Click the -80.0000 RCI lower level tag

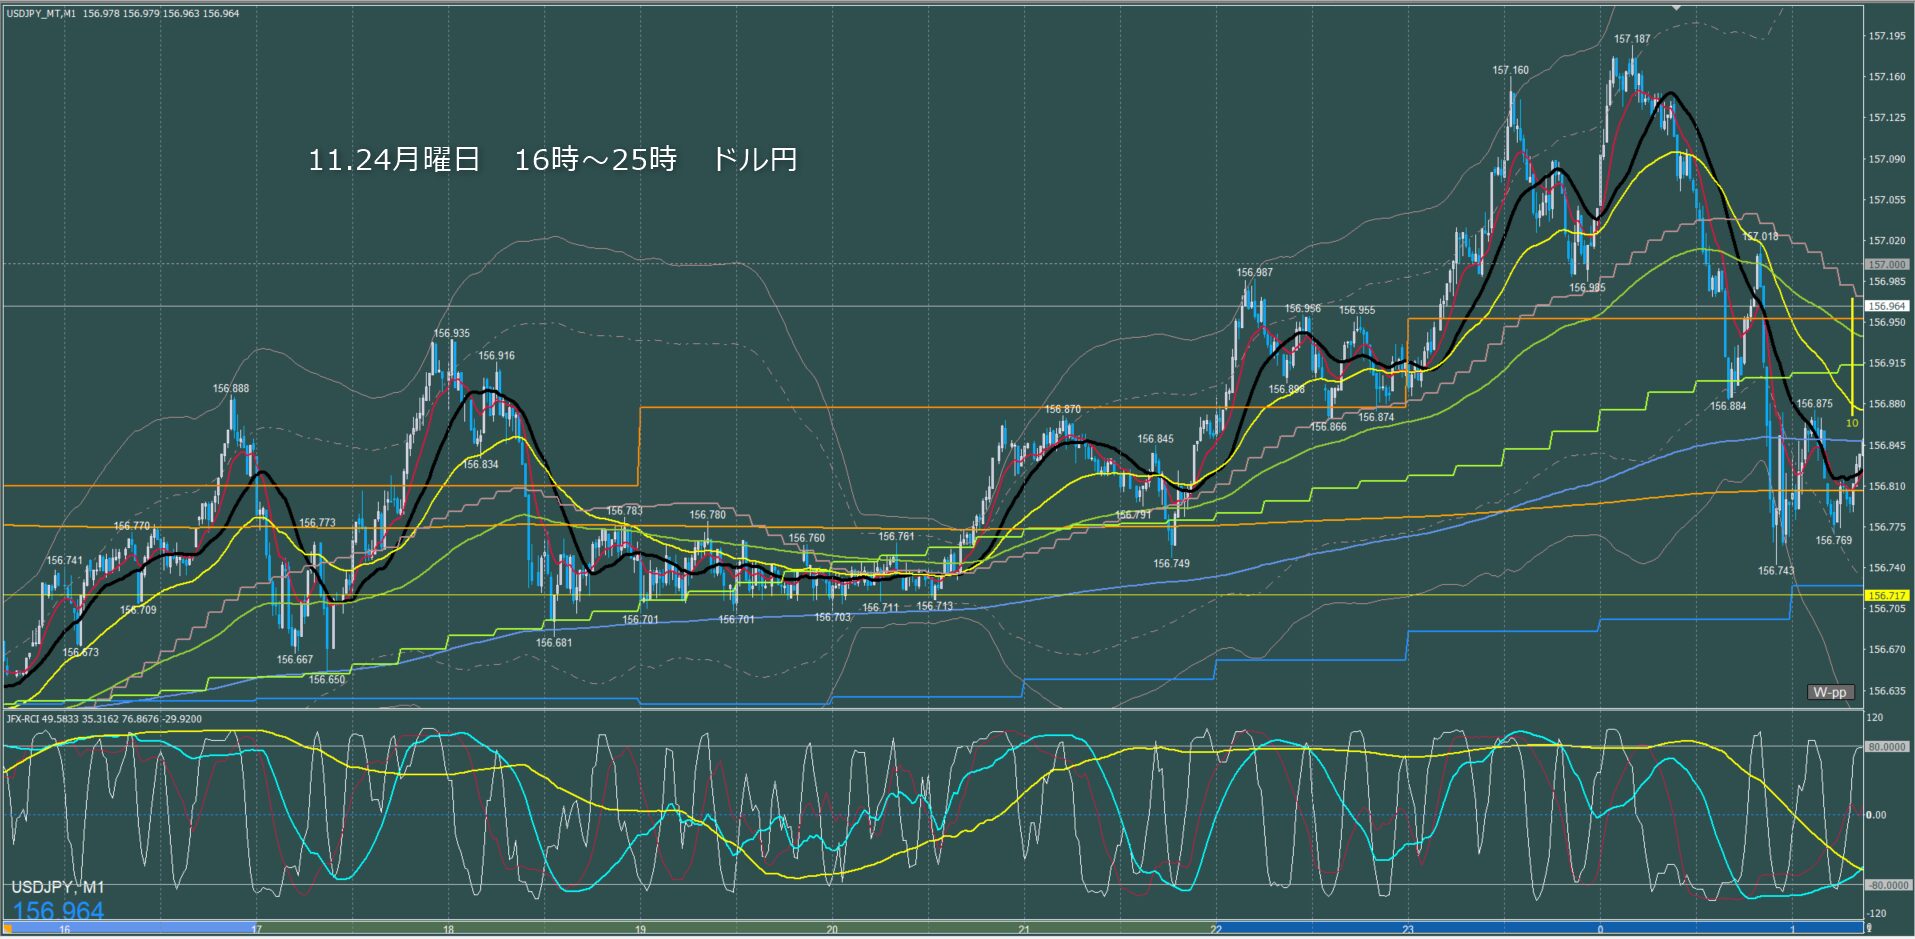pos(1886,885)
